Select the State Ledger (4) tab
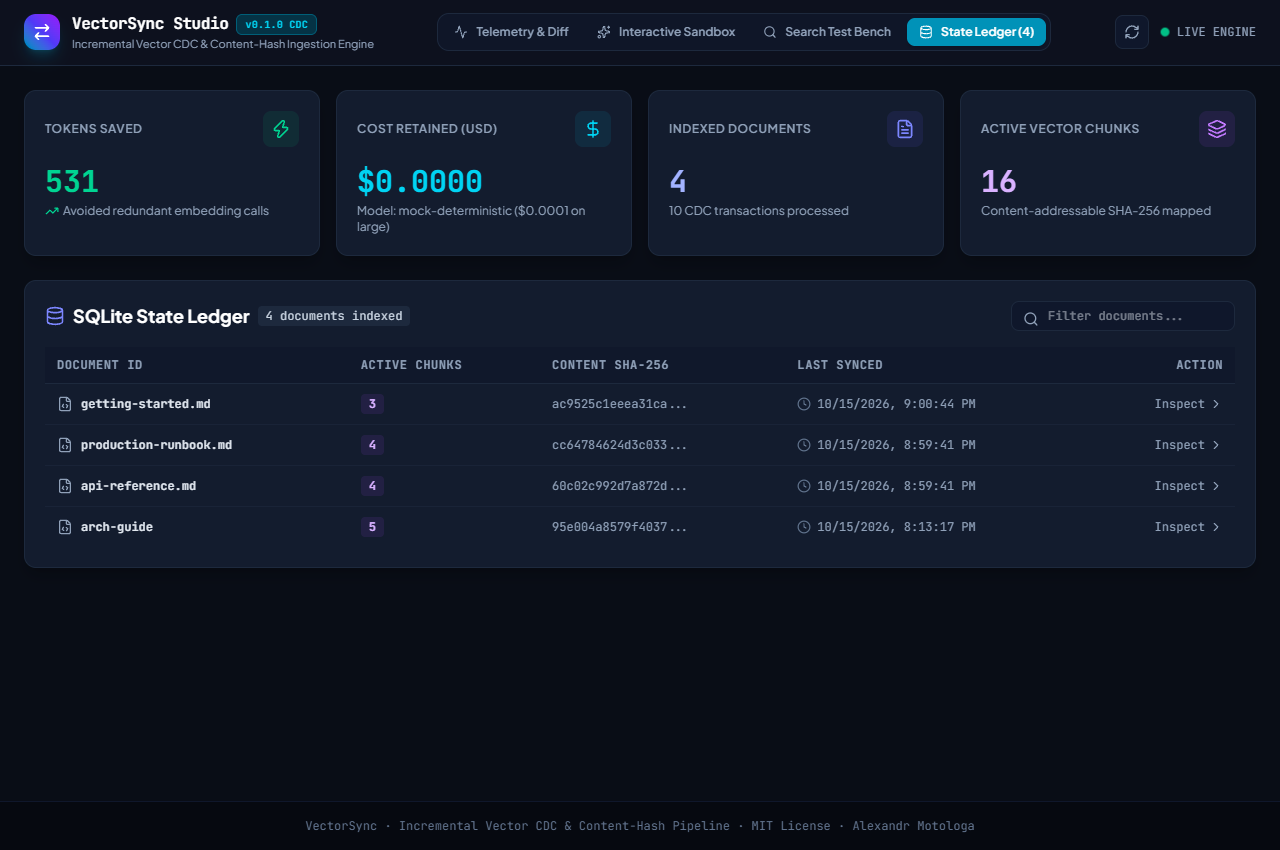Viewport: 1280px width, 850px height. [x=976, y=32]
